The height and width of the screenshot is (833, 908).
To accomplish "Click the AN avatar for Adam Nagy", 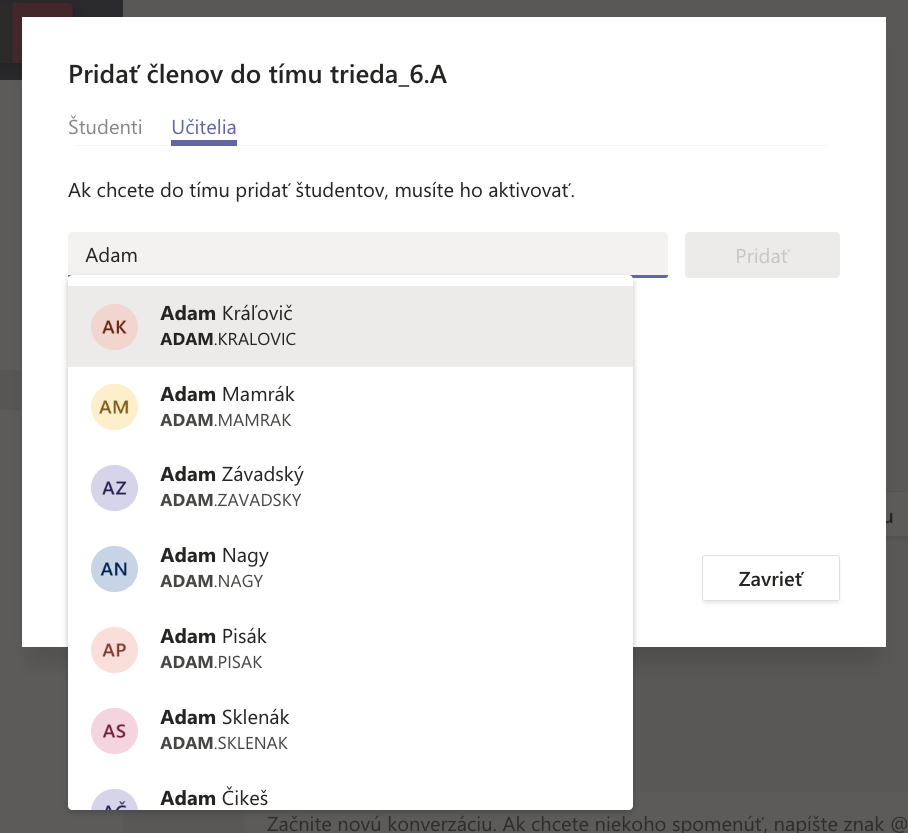I will (x=115, y=569).
